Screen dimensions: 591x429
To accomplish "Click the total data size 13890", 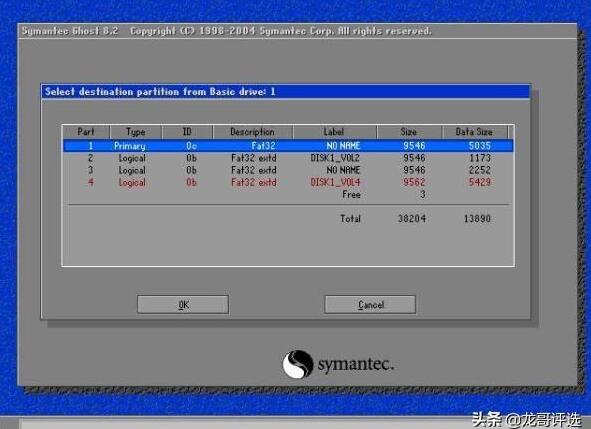I will 477,219.
